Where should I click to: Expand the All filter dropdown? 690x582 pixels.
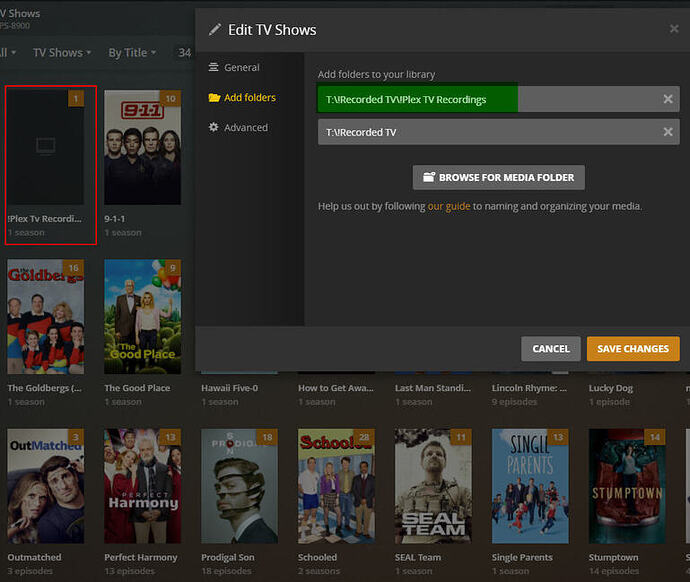[8, 53]
